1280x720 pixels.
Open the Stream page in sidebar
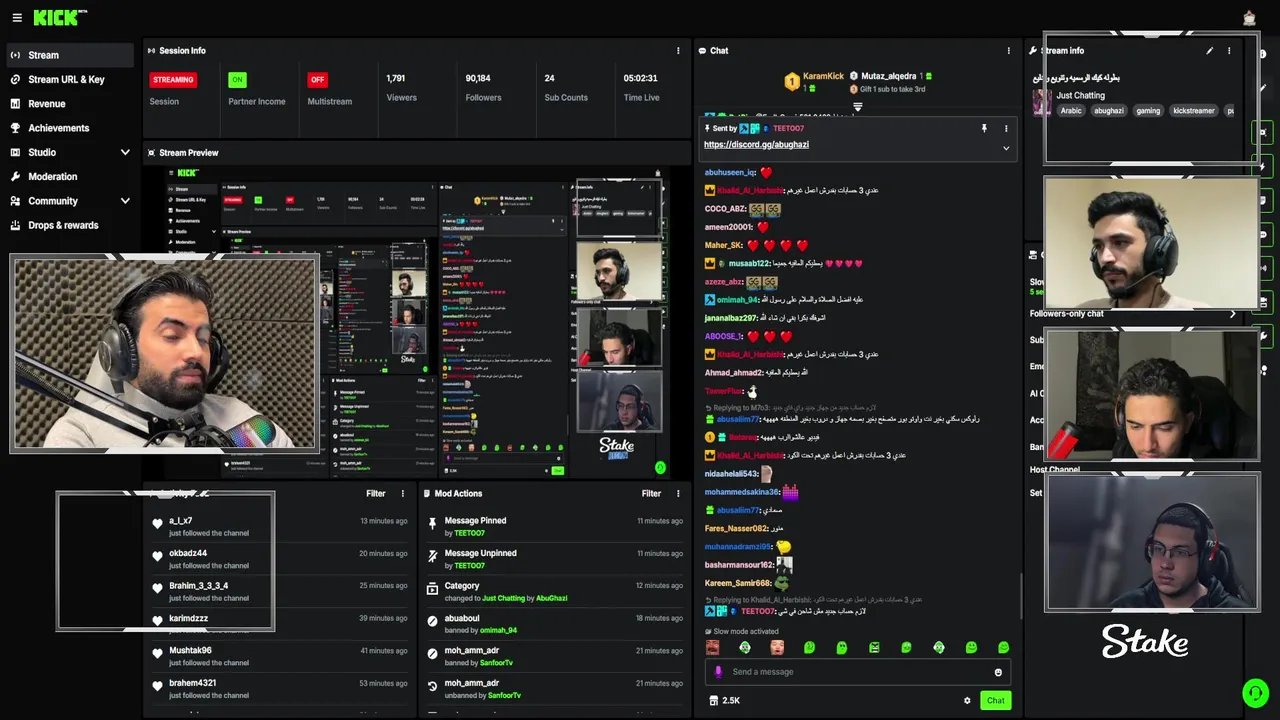68,55
